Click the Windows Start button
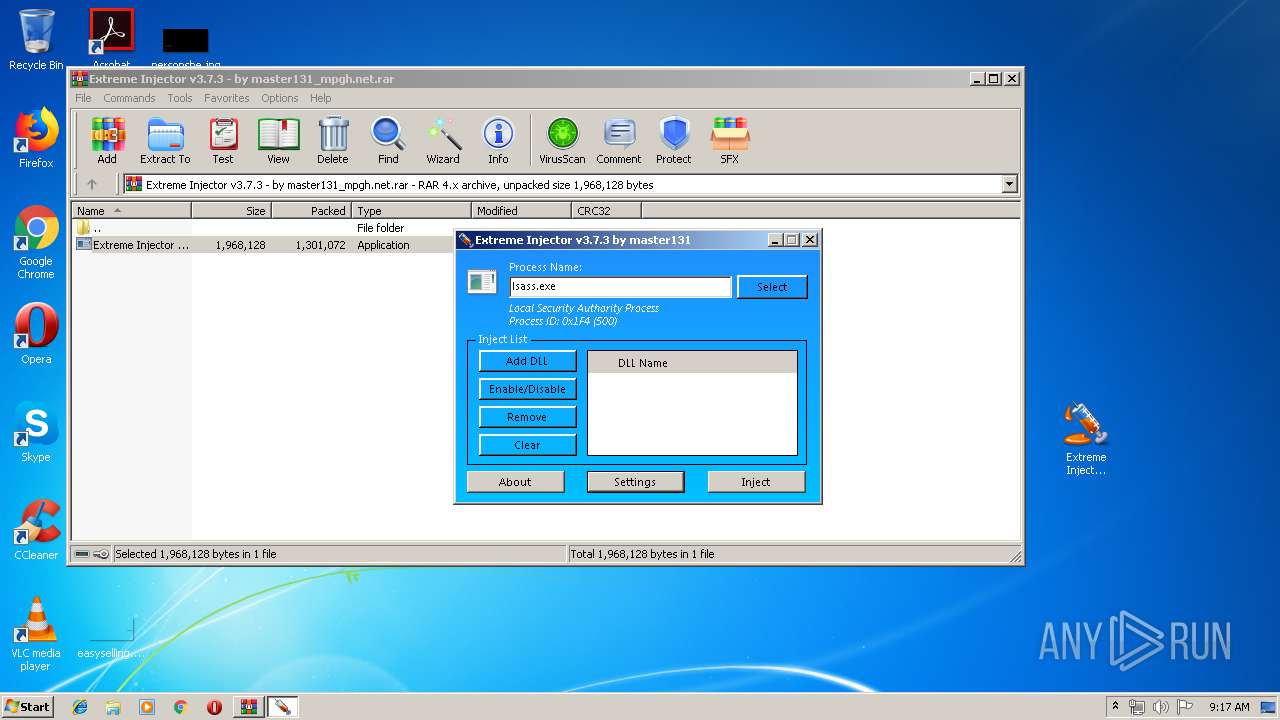The height and width of the screenshot is (720, 1280). [28, 707]
